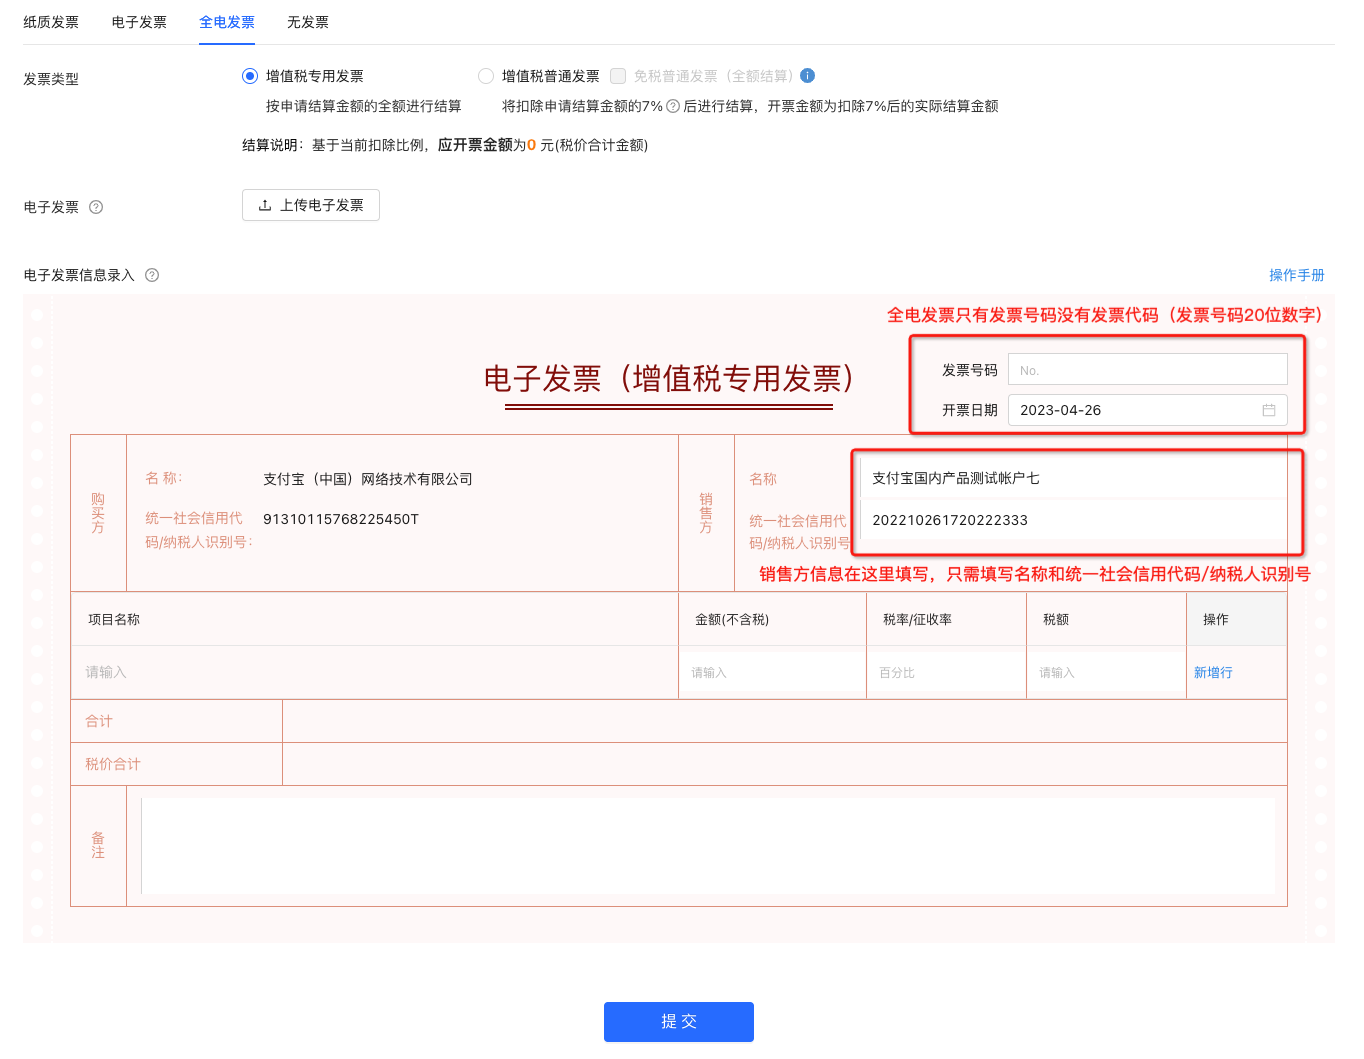Image resolution: width=1364 pixels, height=1059 pixels.
Task: Switch to the 无发票 tab
Action: tap(308, 22)
